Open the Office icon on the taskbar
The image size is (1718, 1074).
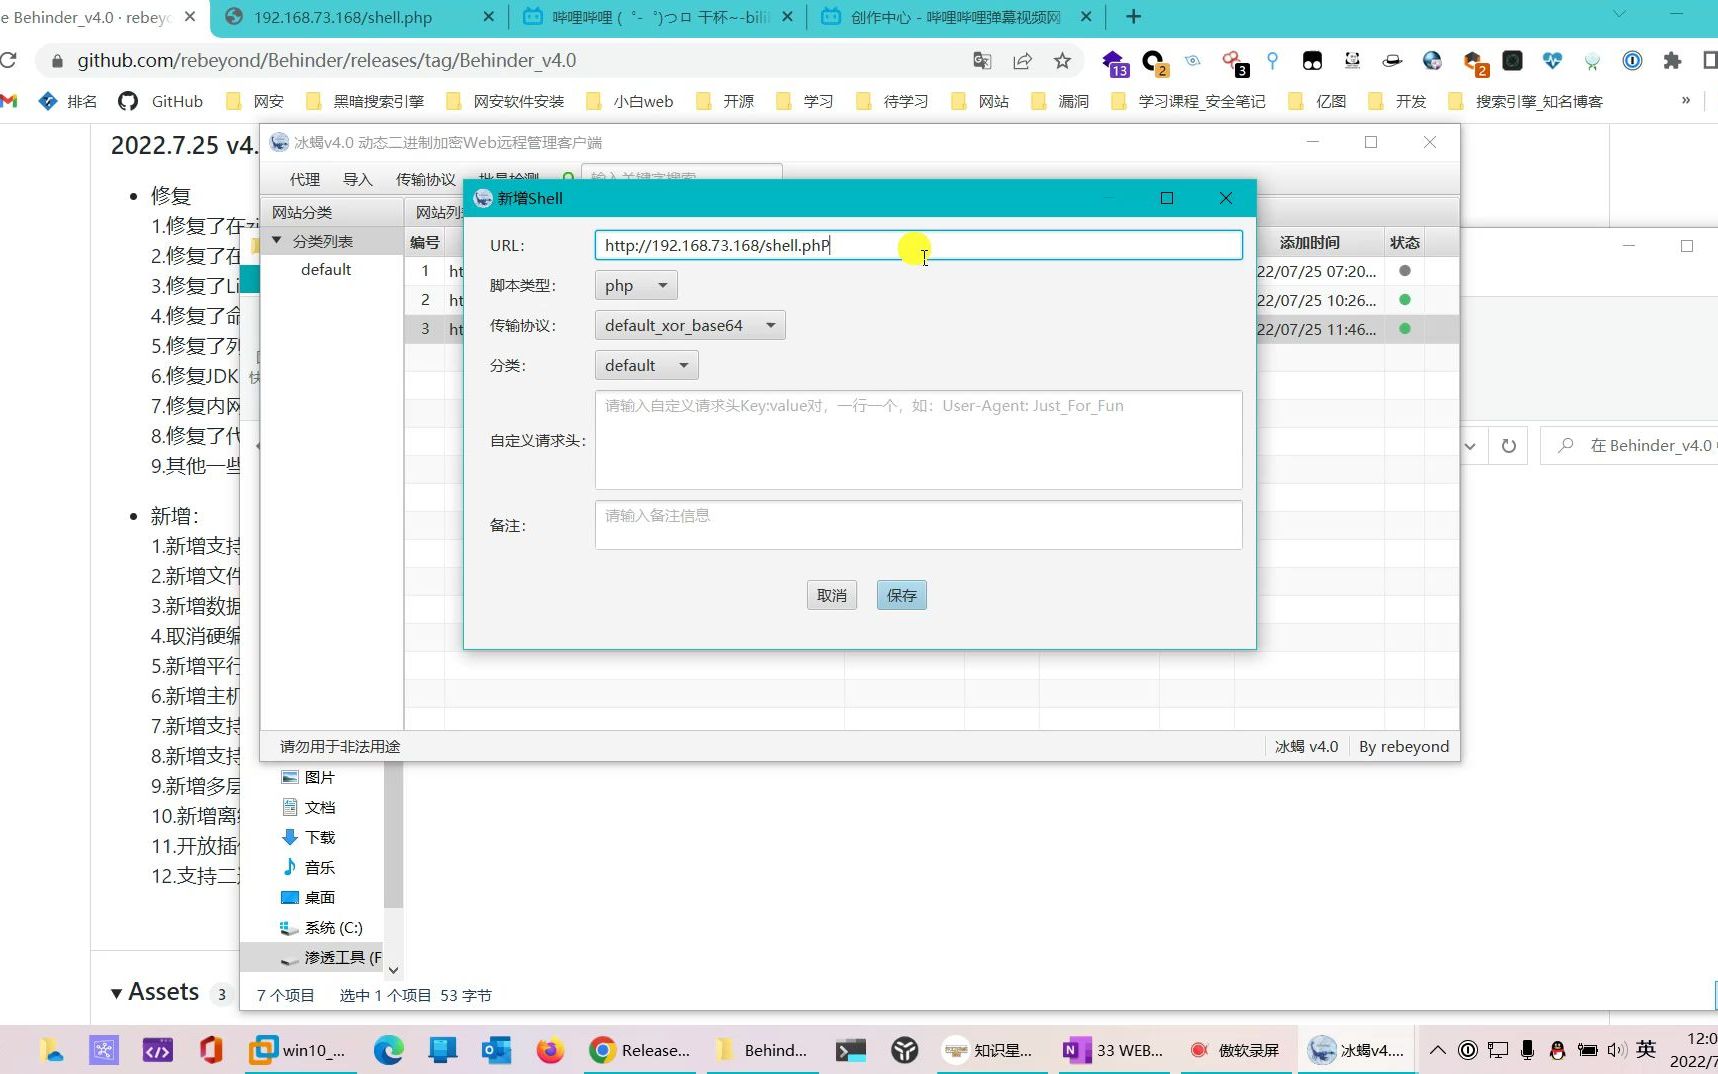(210, 1050)
